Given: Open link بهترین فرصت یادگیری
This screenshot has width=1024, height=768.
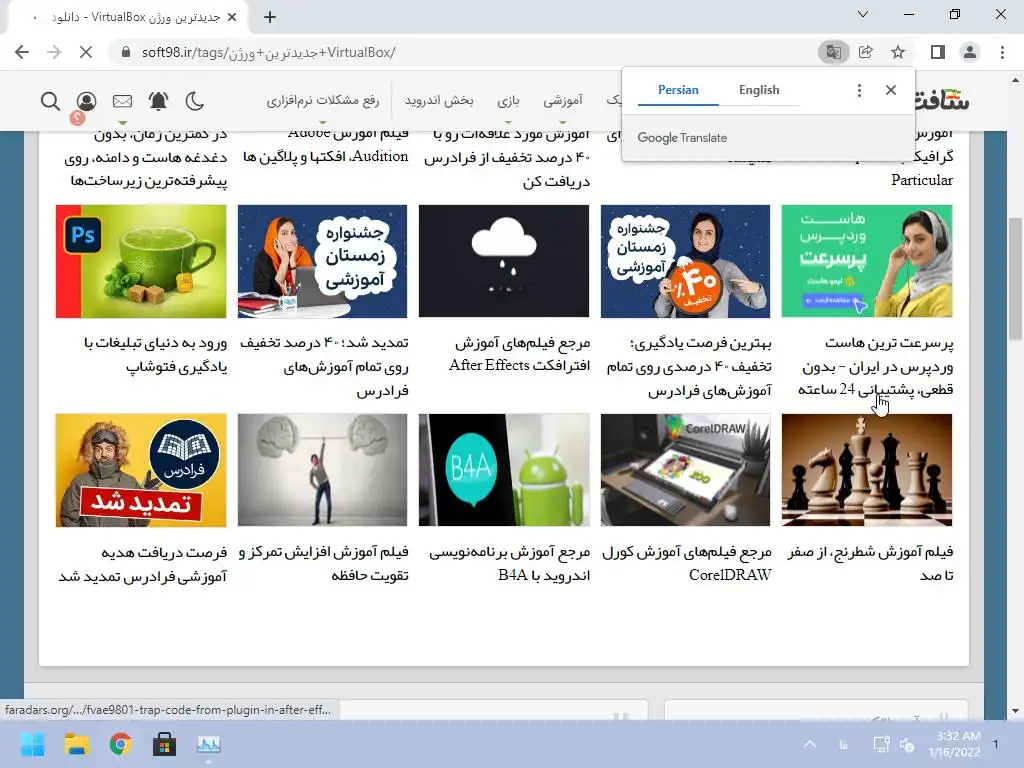Looking at the screenshot, I should [x=689, y=366].
